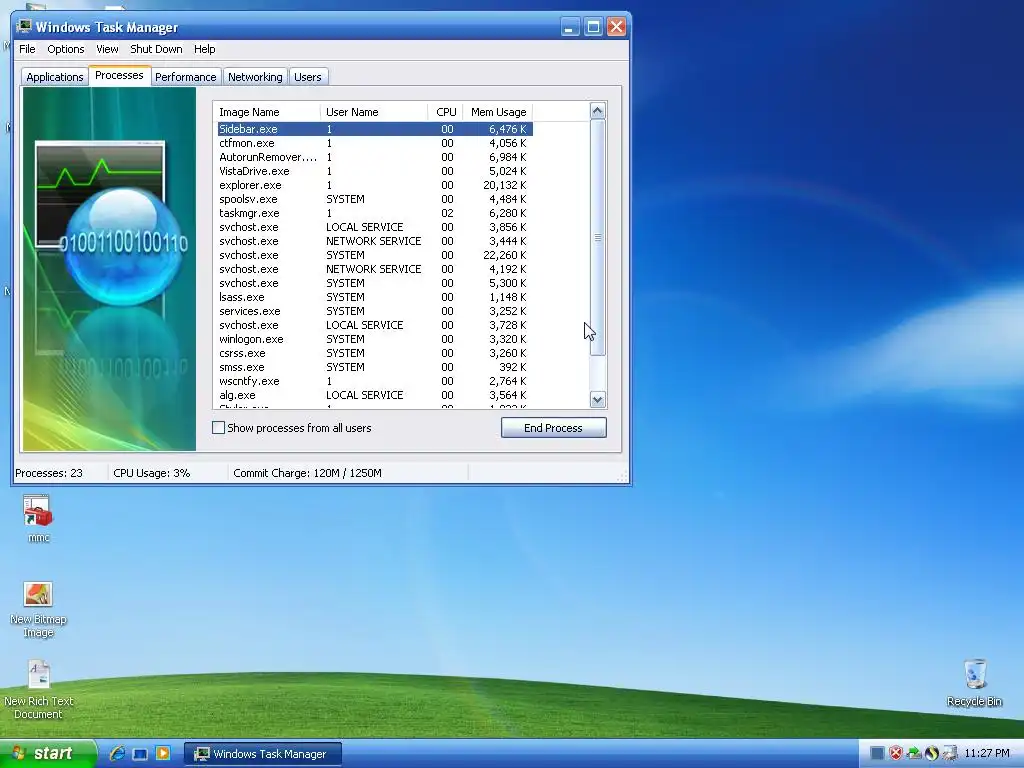1024x768 pixels.
Task: Toggle Show processes from all users checkbox
Action: [219, 428]
